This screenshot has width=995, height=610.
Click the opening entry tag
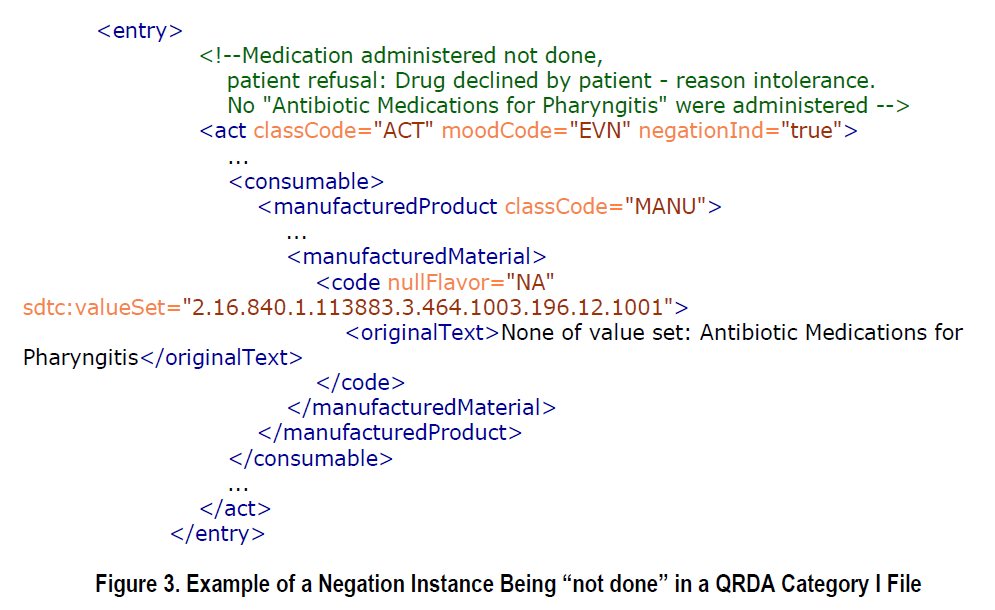(x=140, y=30)
